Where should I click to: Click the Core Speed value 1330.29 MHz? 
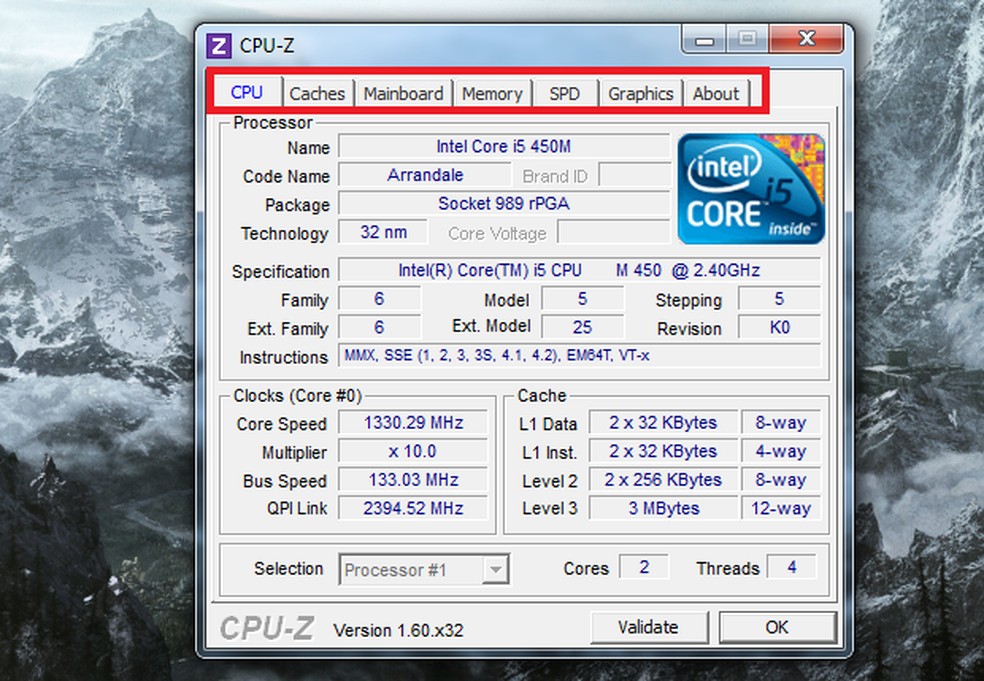(x=413, y=422)
